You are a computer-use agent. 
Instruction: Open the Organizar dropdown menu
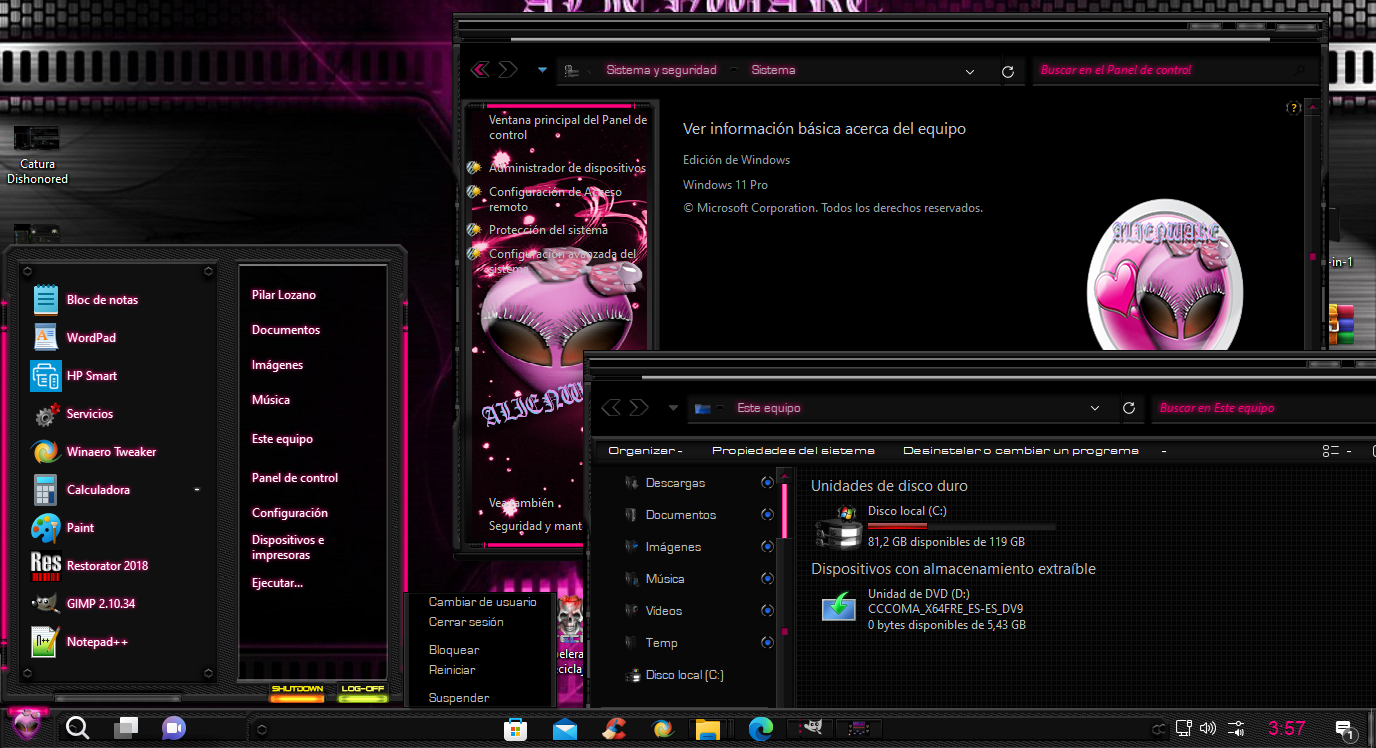[645, 450]
